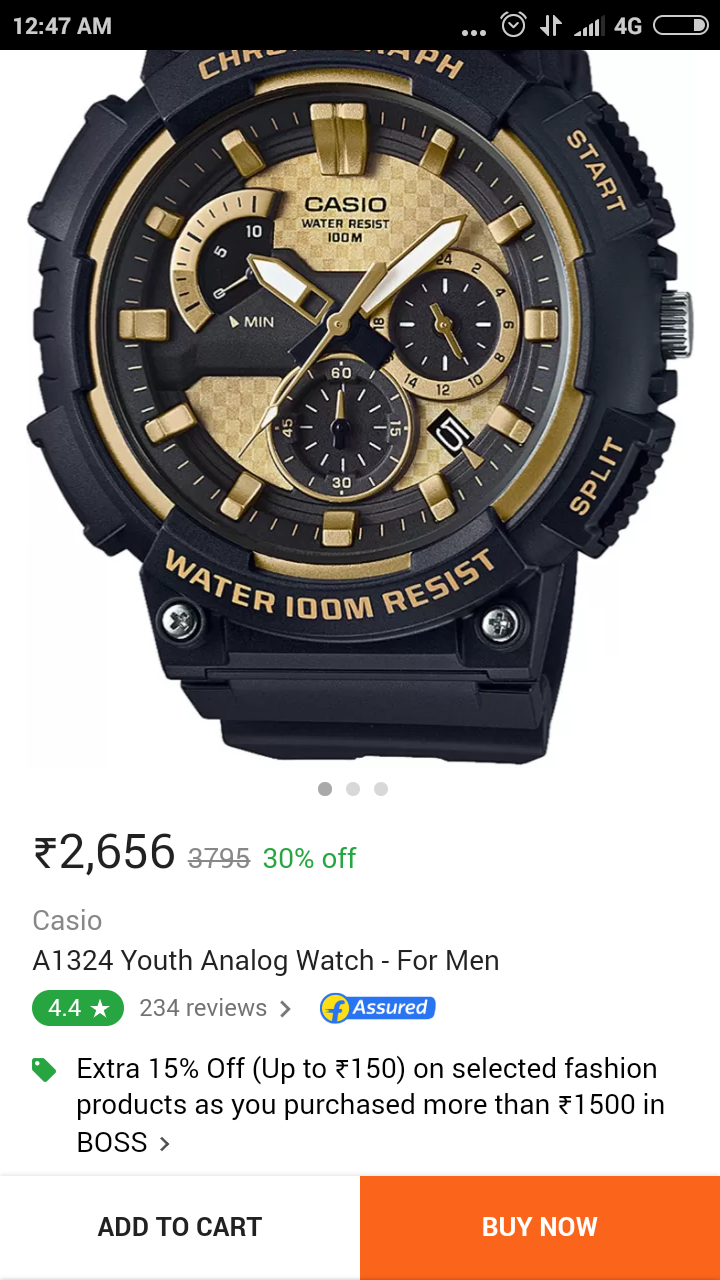Tap the battery icon in status bar
Viewport: 720px width, 1280px height.
(680, 25)
